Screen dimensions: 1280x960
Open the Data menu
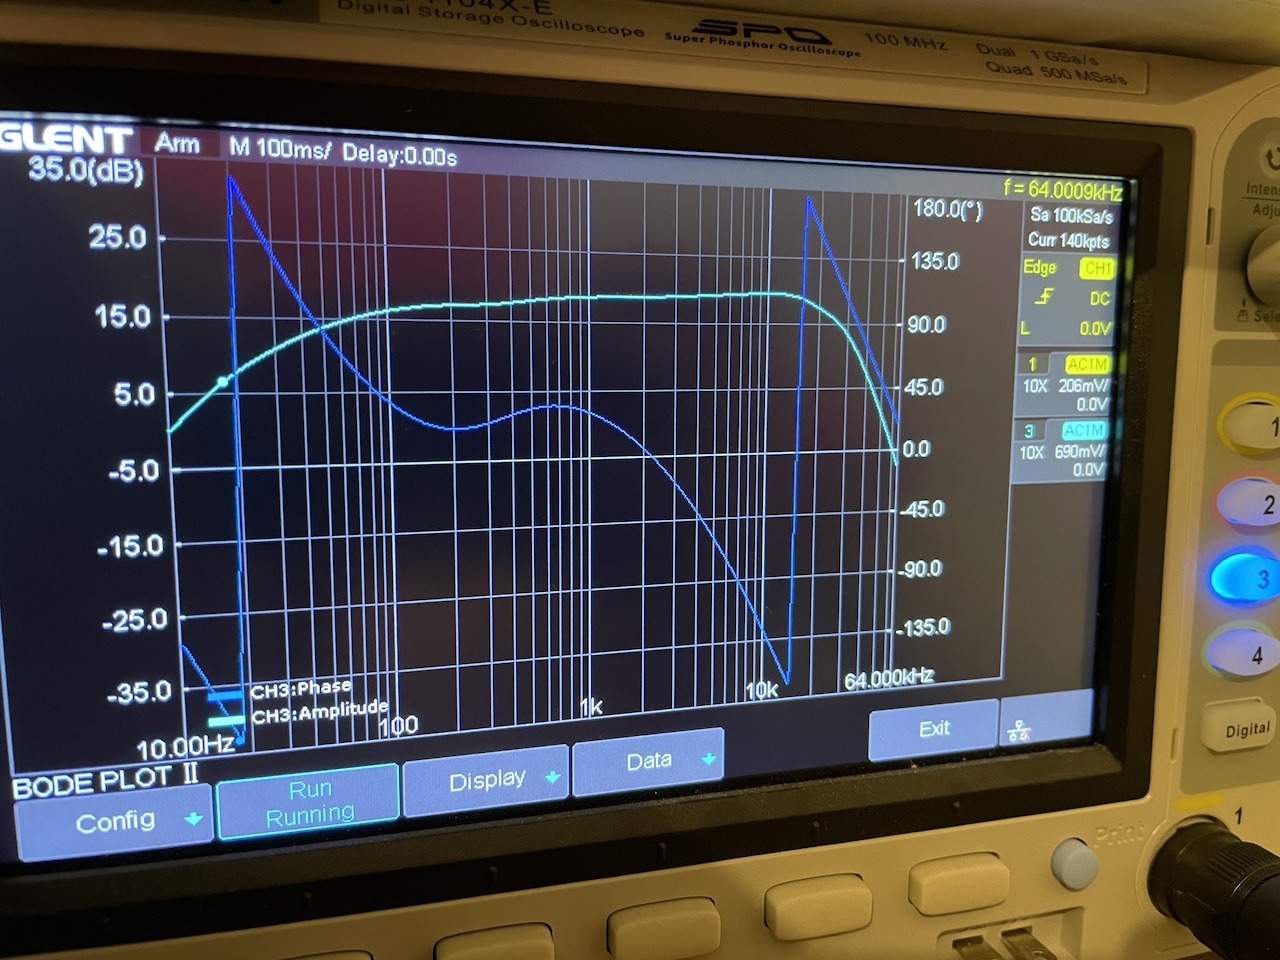coord(648,761)
